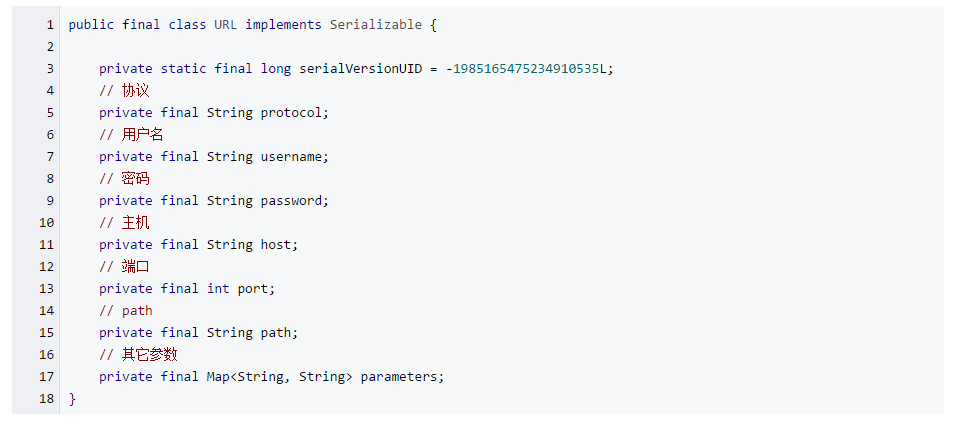Click the variable name port

(253, 289)
